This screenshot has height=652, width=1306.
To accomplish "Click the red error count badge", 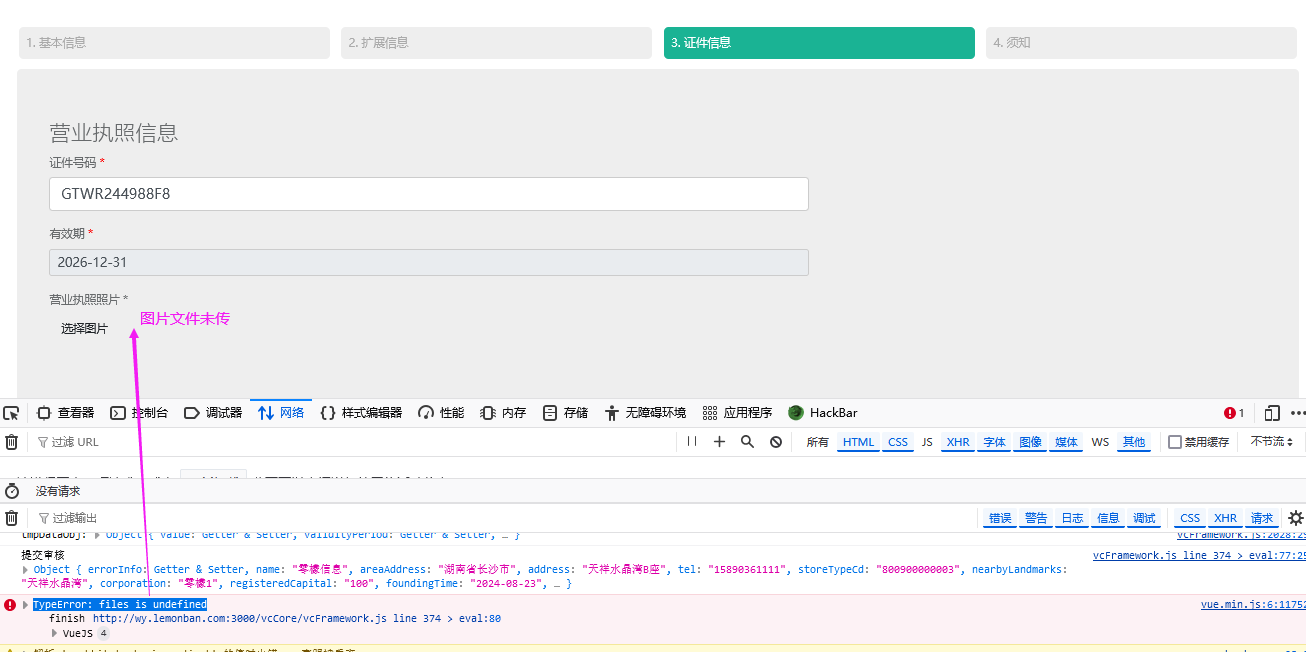I will point(1234,413).
